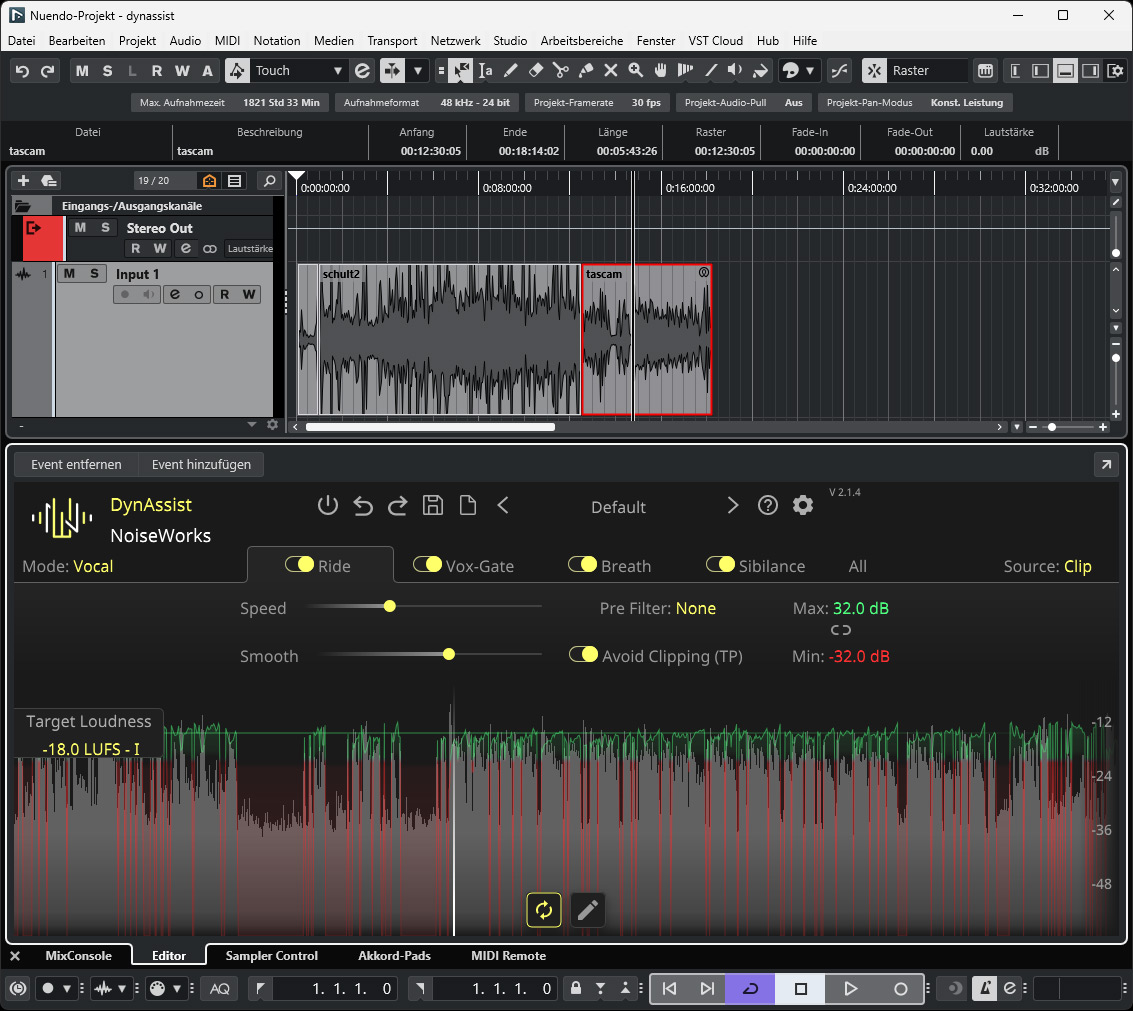This screenshot has height=1011, width=1133.
Task: Open DynAssist settings gear
Action: [x=803, y=506]
